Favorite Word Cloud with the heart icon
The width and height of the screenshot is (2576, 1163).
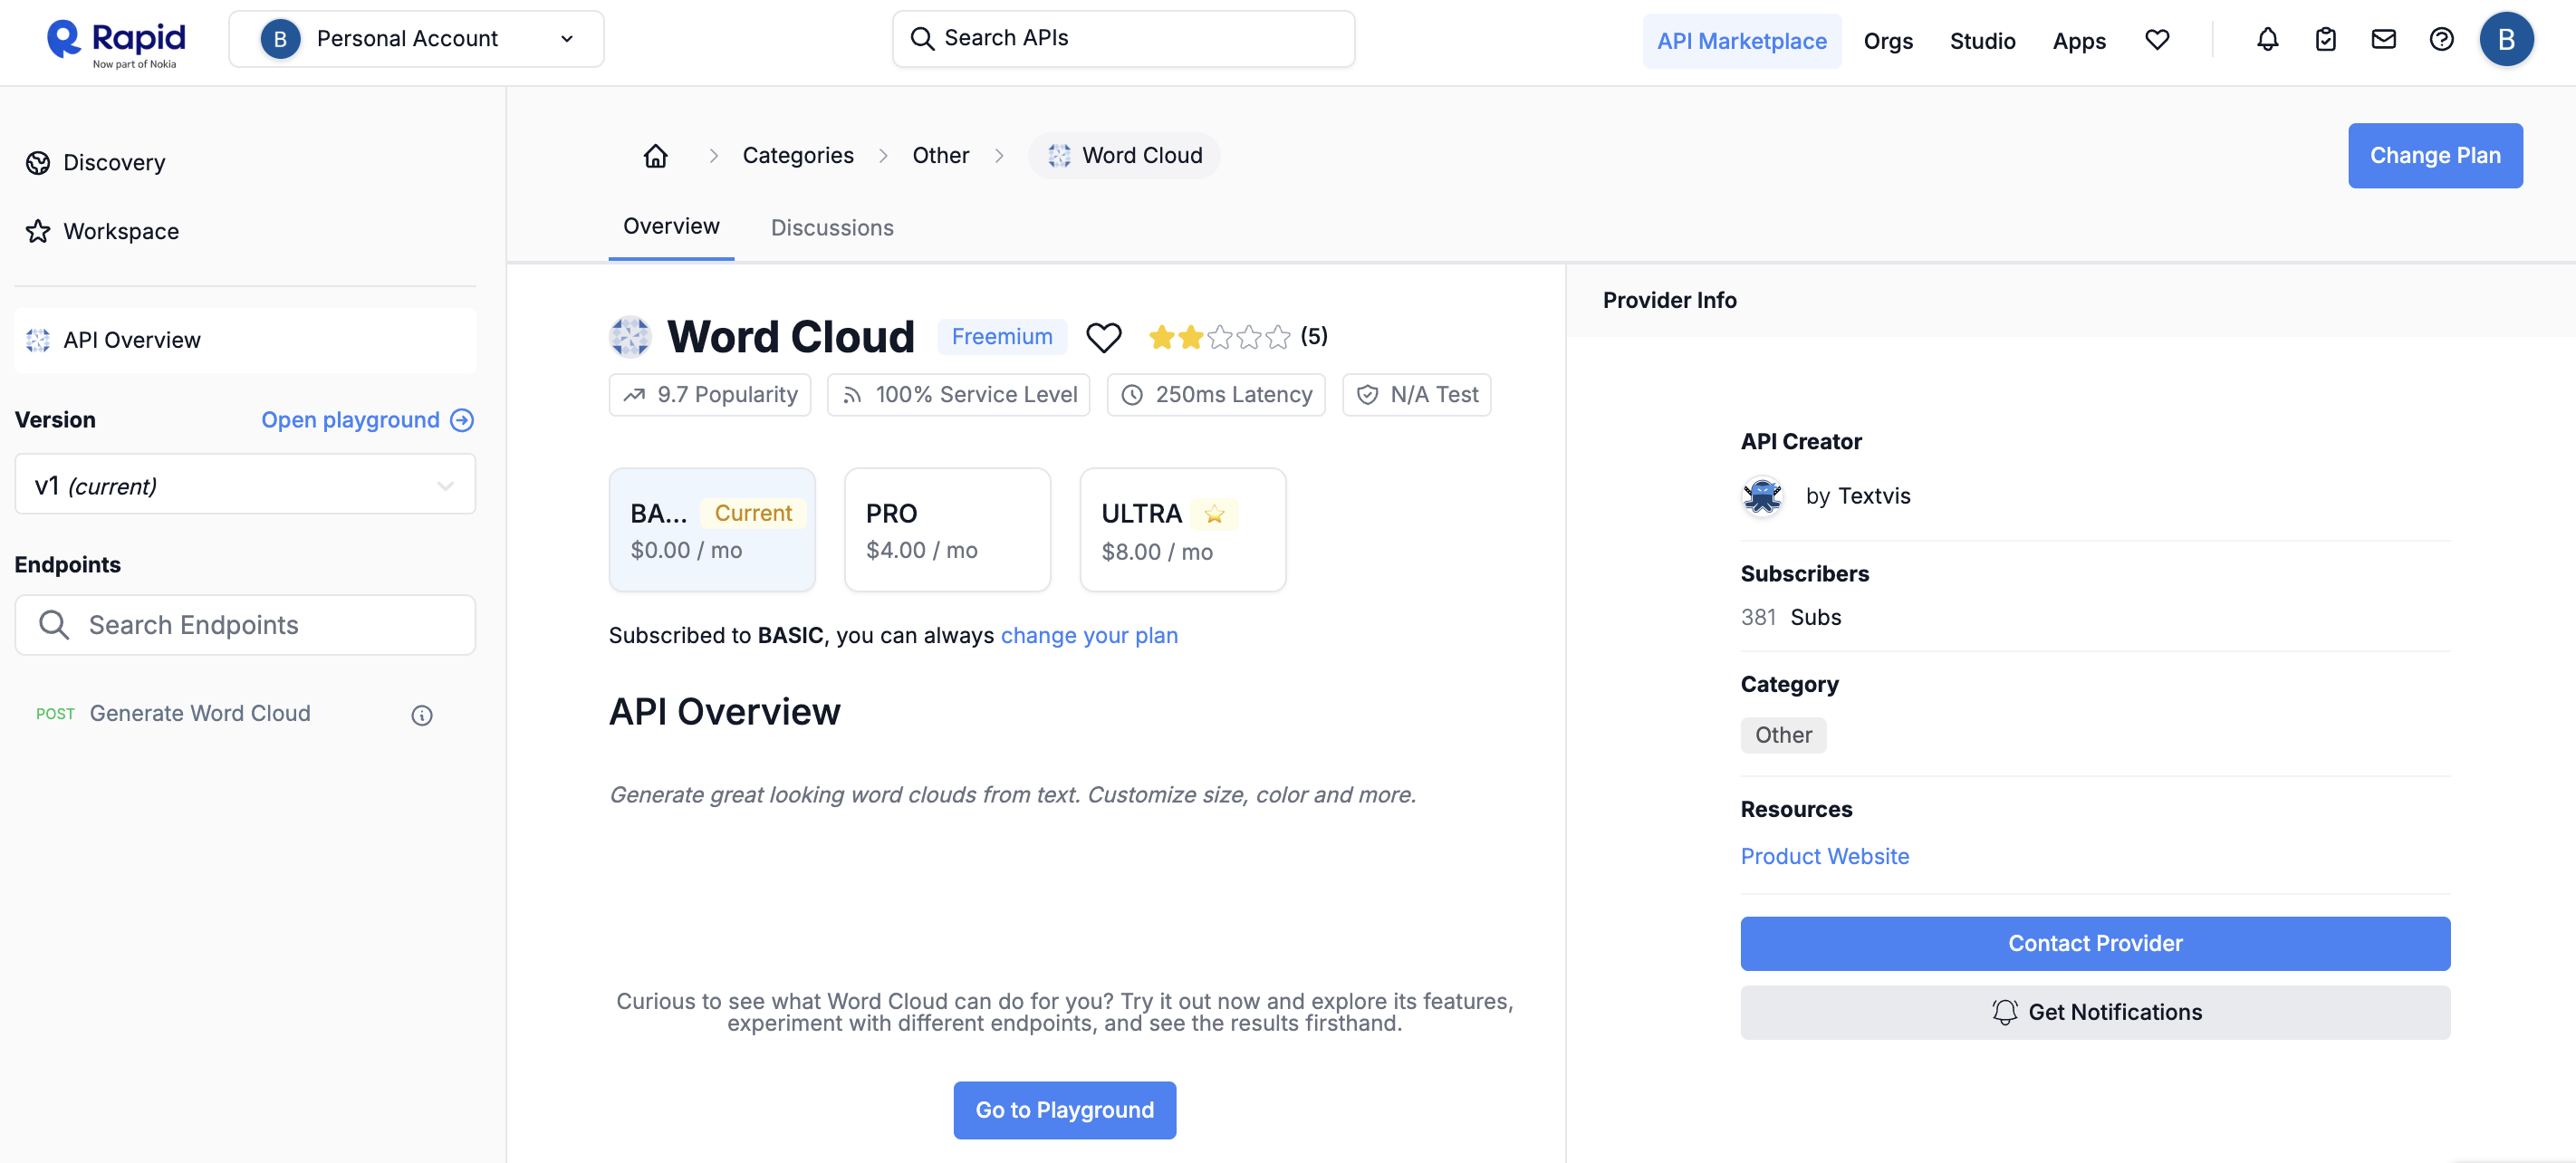coord(1103,337)
